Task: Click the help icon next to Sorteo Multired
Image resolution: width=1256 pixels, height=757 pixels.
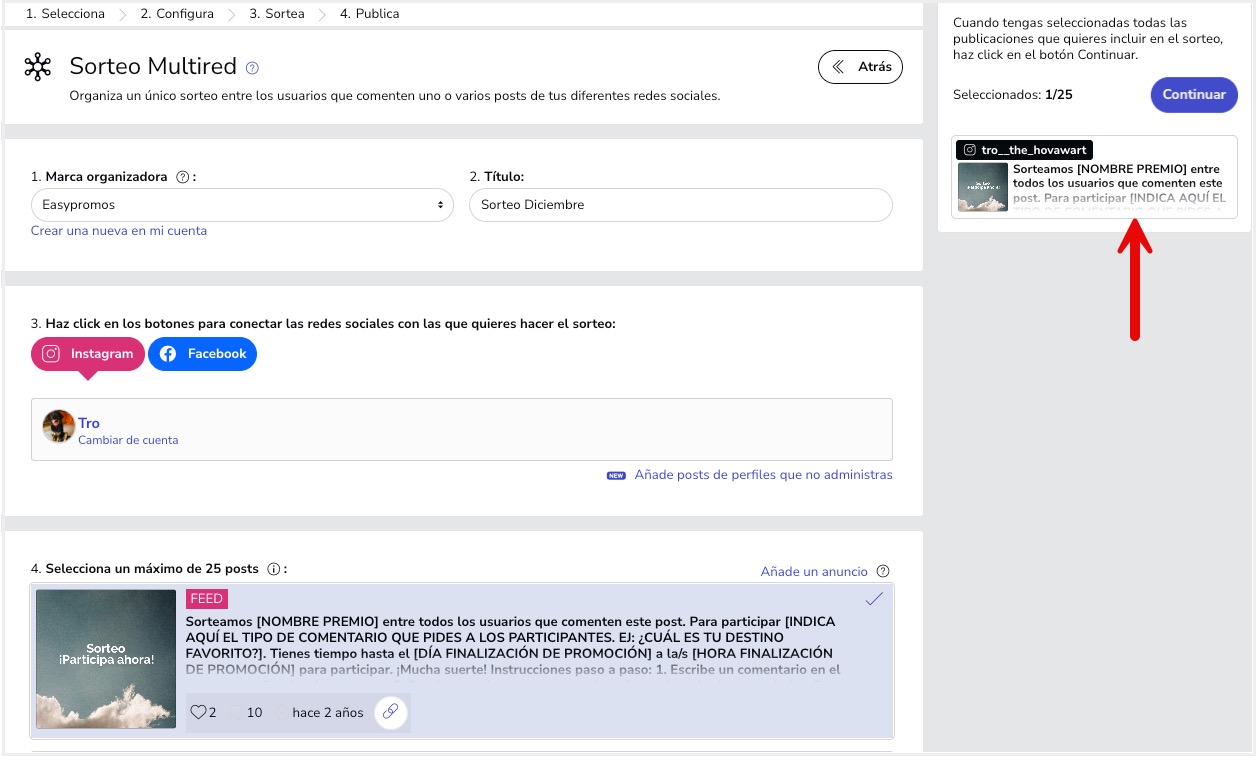Action: 252,68
